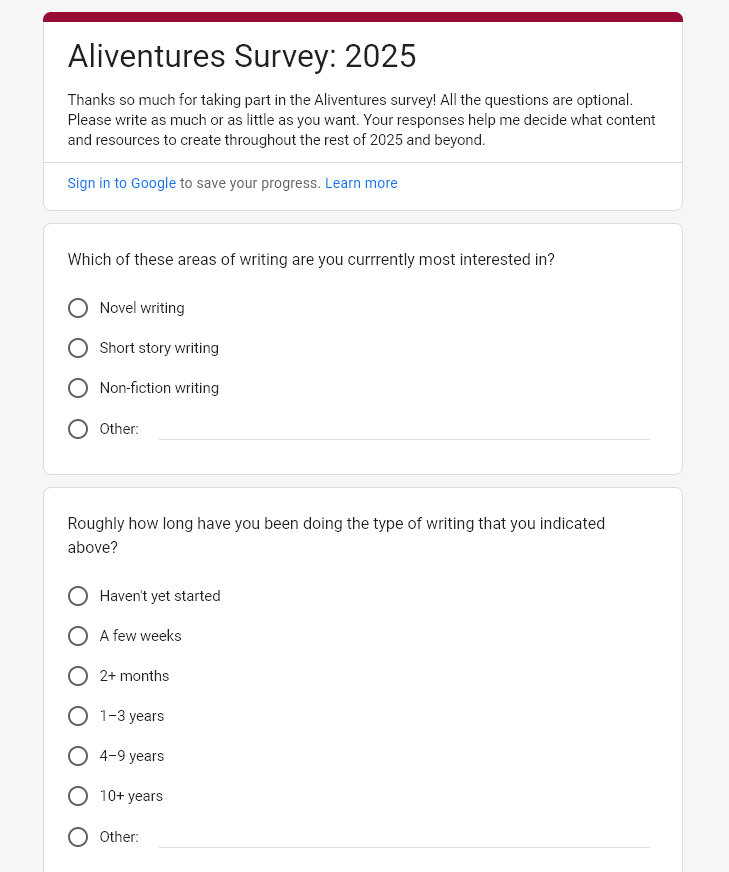Open the Sign in to Google link
Viewport: 729px width, 872px height.
point(121,183)
